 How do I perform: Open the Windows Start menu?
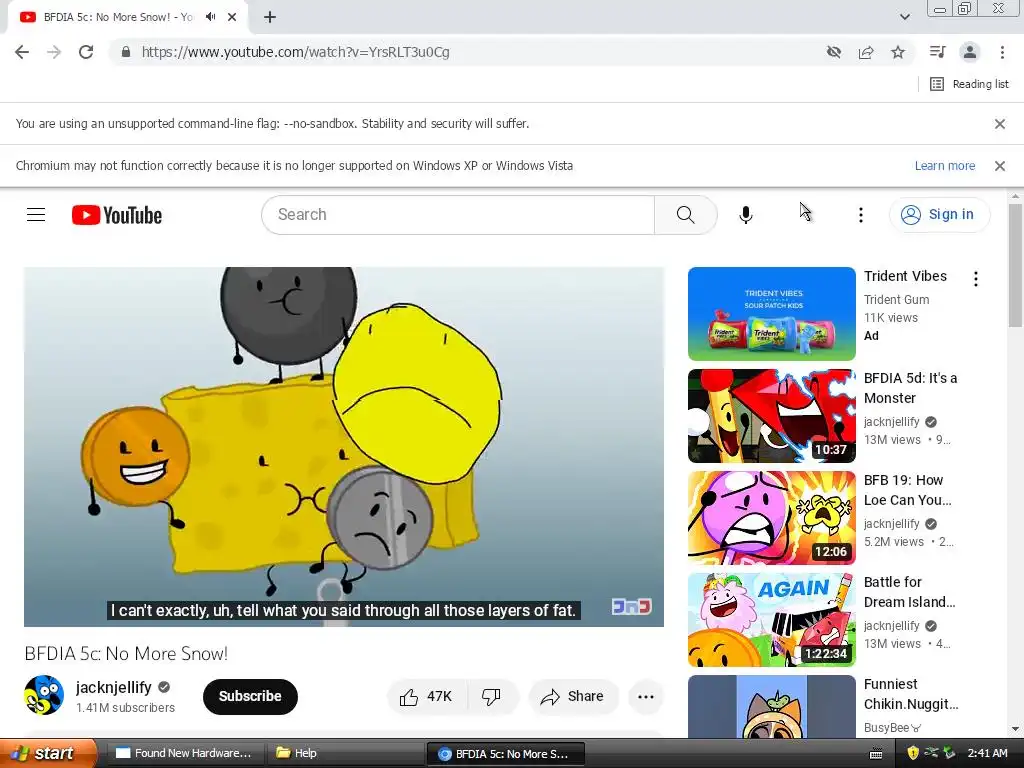(47, 753)
